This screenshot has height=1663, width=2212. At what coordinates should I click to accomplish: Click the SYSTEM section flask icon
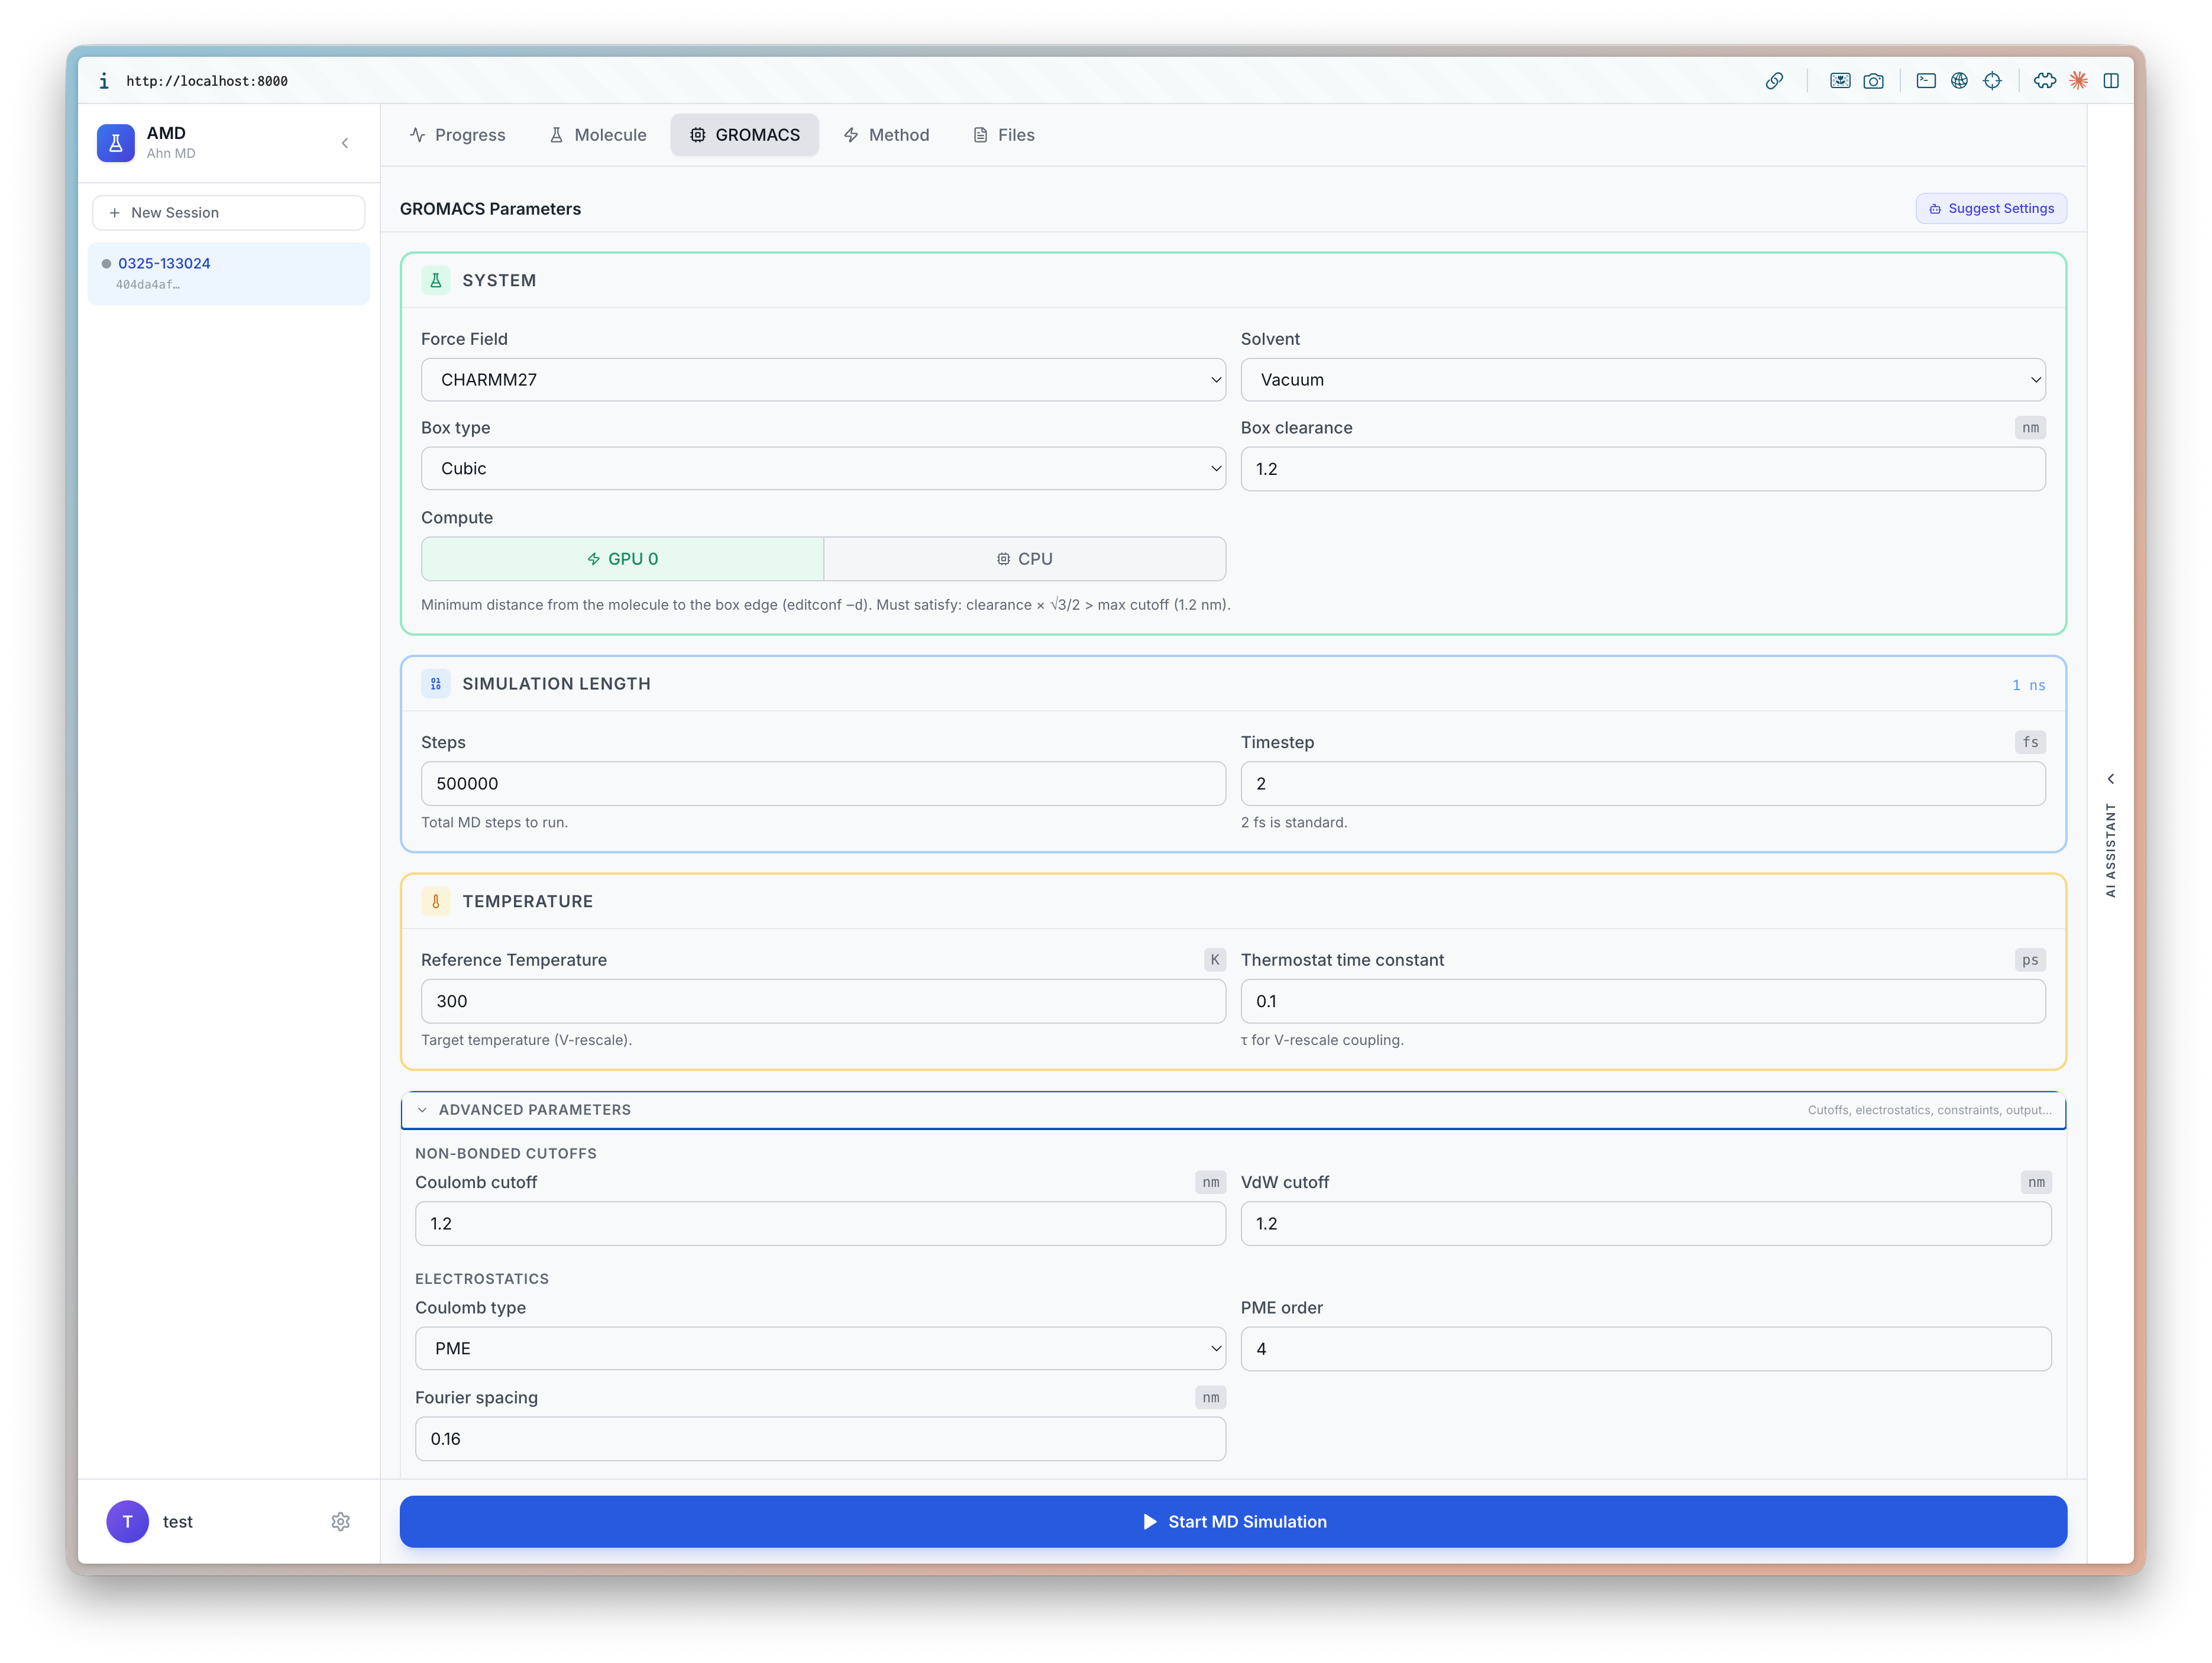point(436,281)
